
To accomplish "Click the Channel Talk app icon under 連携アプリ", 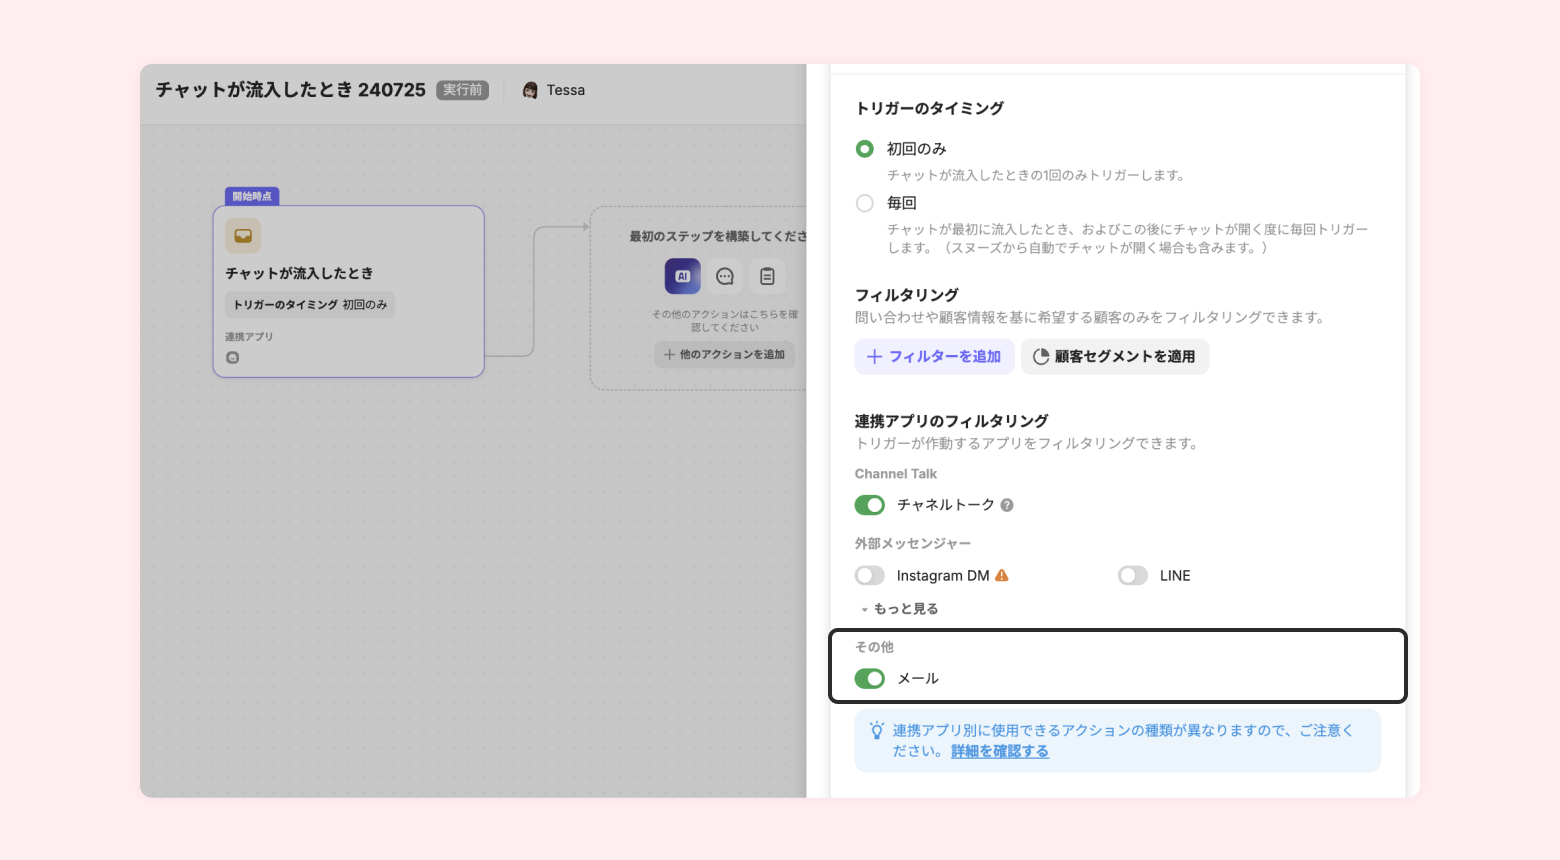I will click(x=233, y=357).
